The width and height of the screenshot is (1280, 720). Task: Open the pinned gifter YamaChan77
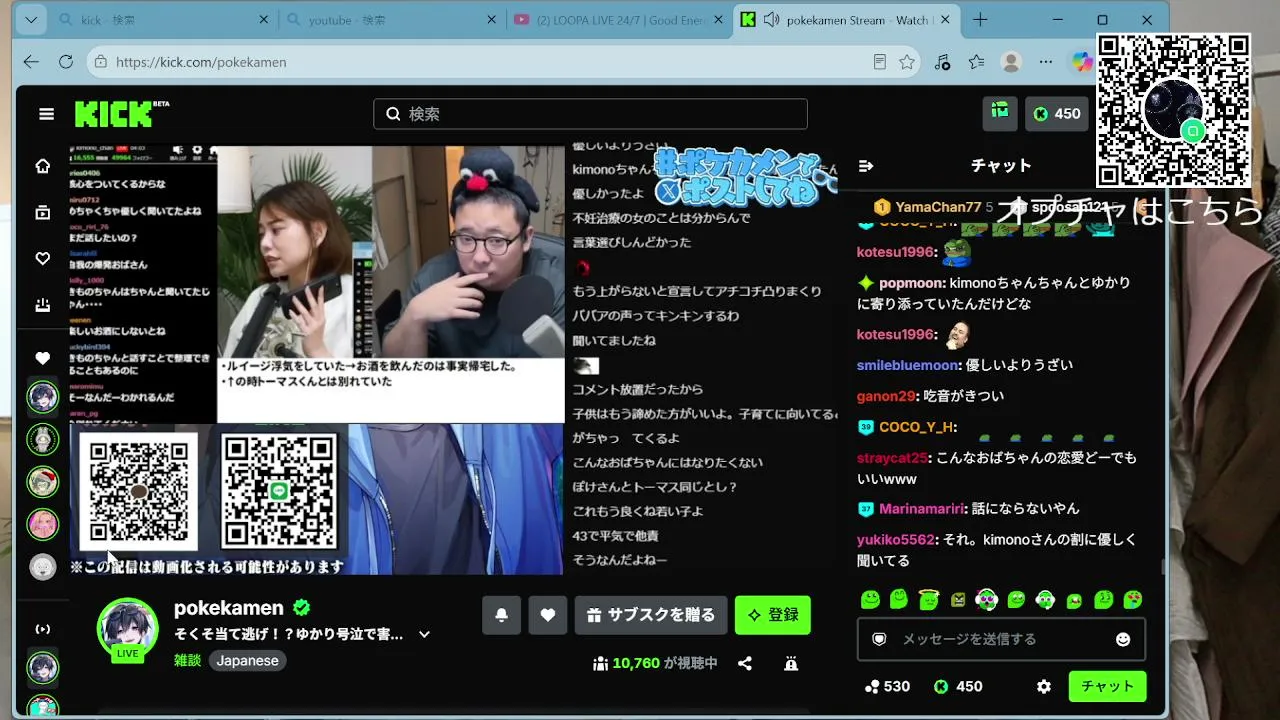tap(938, 207)
